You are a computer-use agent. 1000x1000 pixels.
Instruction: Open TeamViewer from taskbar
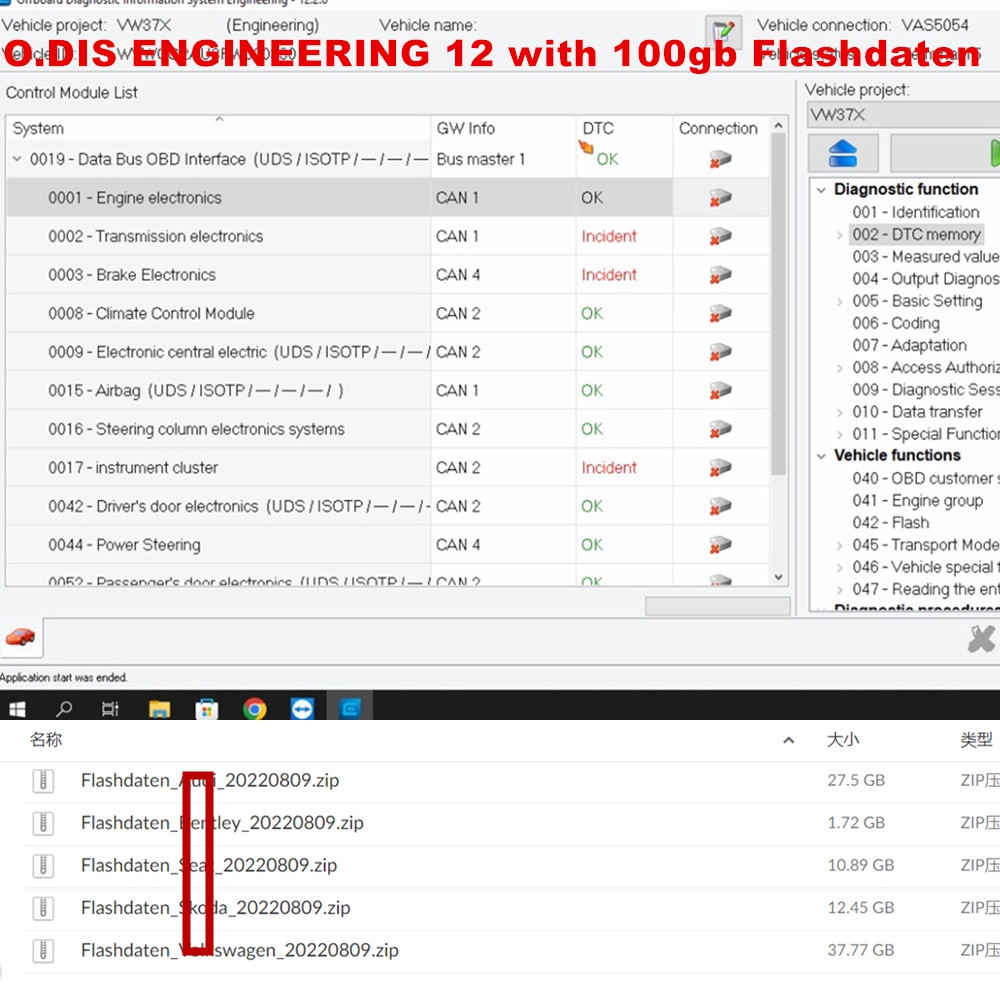click(x=302, y=709)
